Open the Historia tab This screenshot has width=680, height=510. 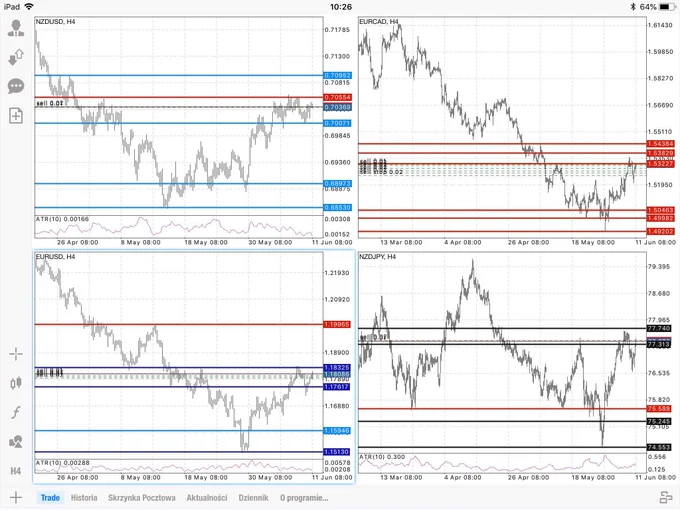tap(84, 498)
